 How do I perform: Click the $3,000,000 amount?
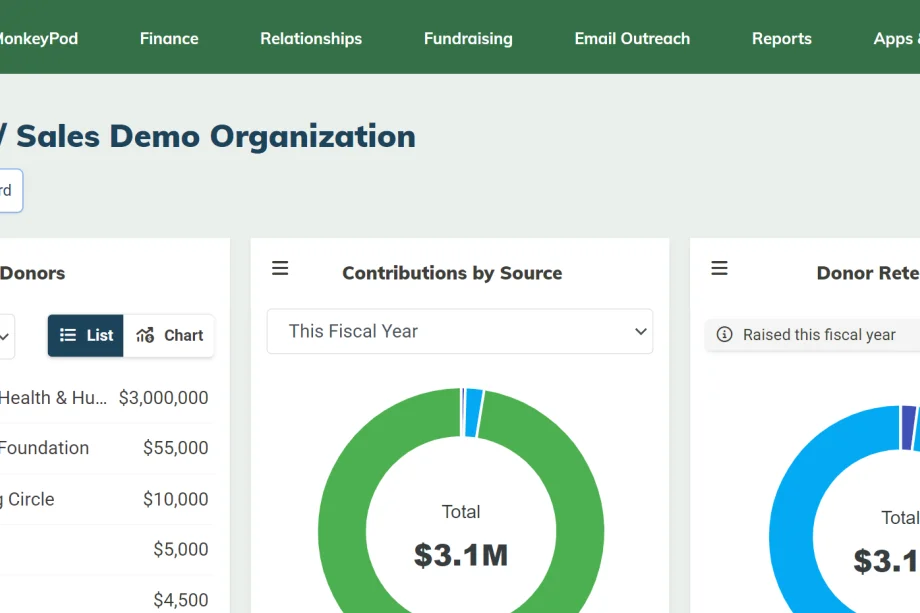163,398
